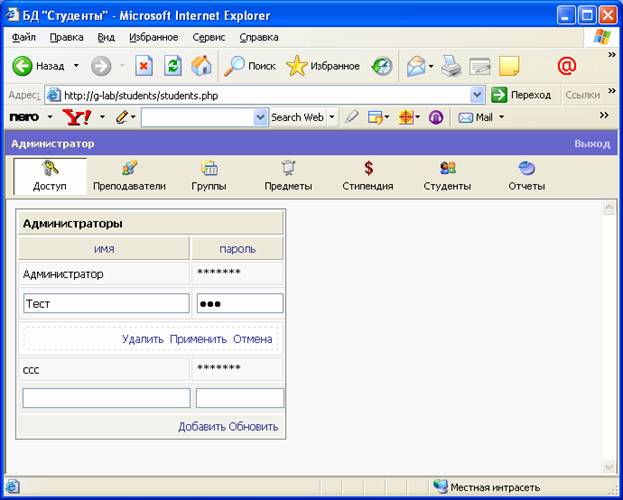This screenshot has width=623, height=500.
Task: Click the Выход logout link
Action: [x=592, y=144]
